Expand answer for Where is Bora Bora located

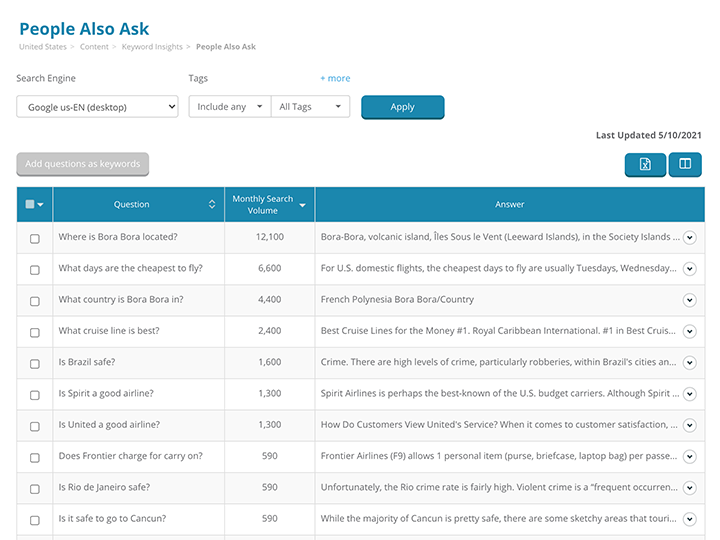pos(689,238)
